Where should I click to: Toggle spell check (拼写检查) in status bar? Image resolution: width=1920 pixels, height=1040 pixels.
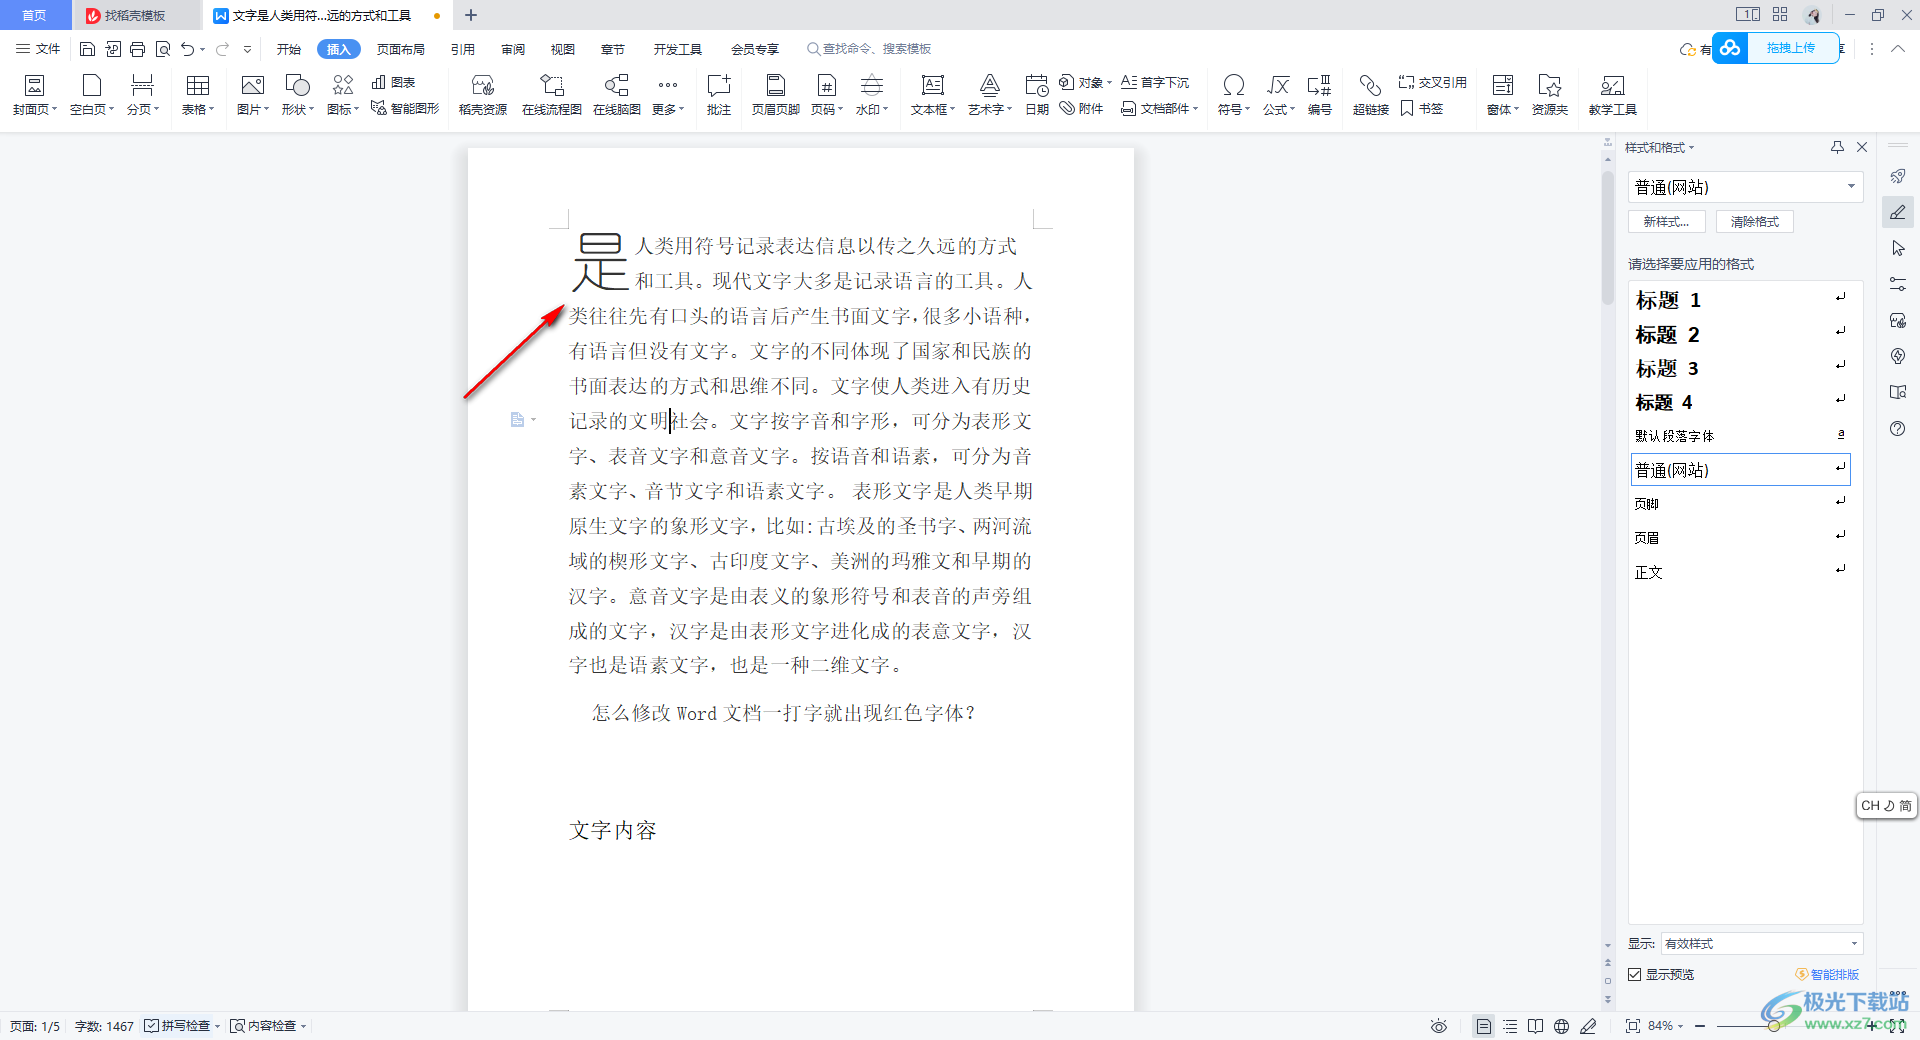click(x=179, y=1026)
